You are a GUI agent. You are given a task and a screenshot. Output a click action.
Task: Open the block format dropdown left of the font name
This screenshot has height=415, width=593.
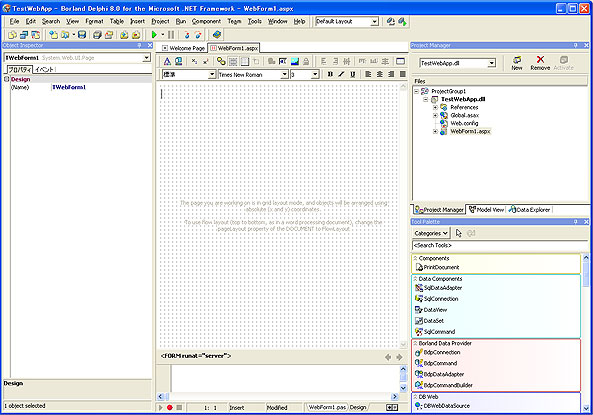click(x=212, y=75)
